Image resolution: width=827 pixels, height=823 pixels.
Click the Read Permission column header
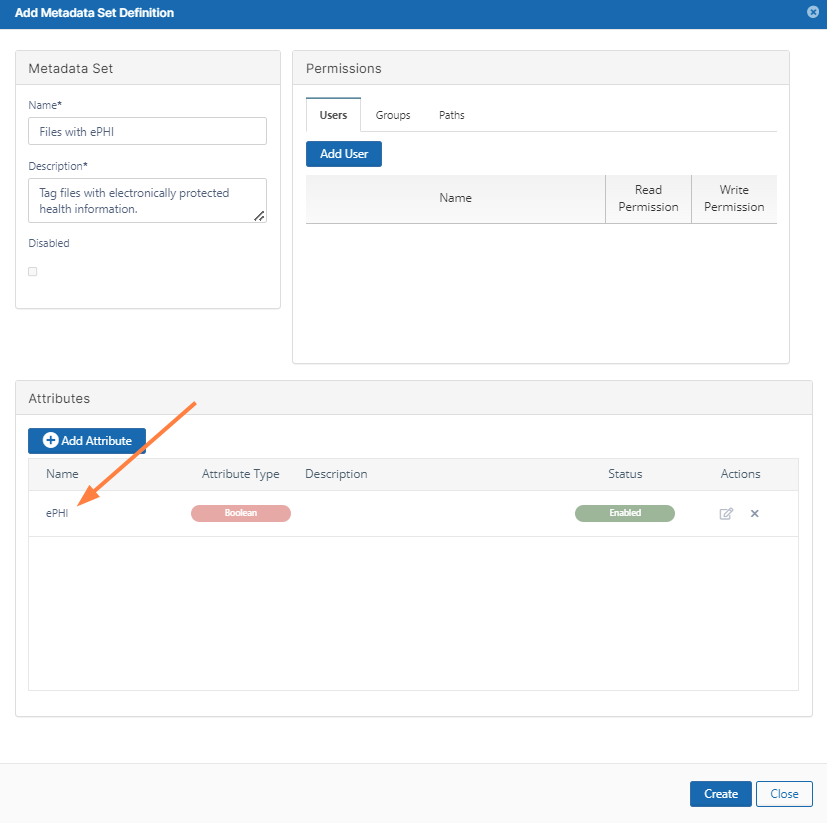click(x=648, y=198)
